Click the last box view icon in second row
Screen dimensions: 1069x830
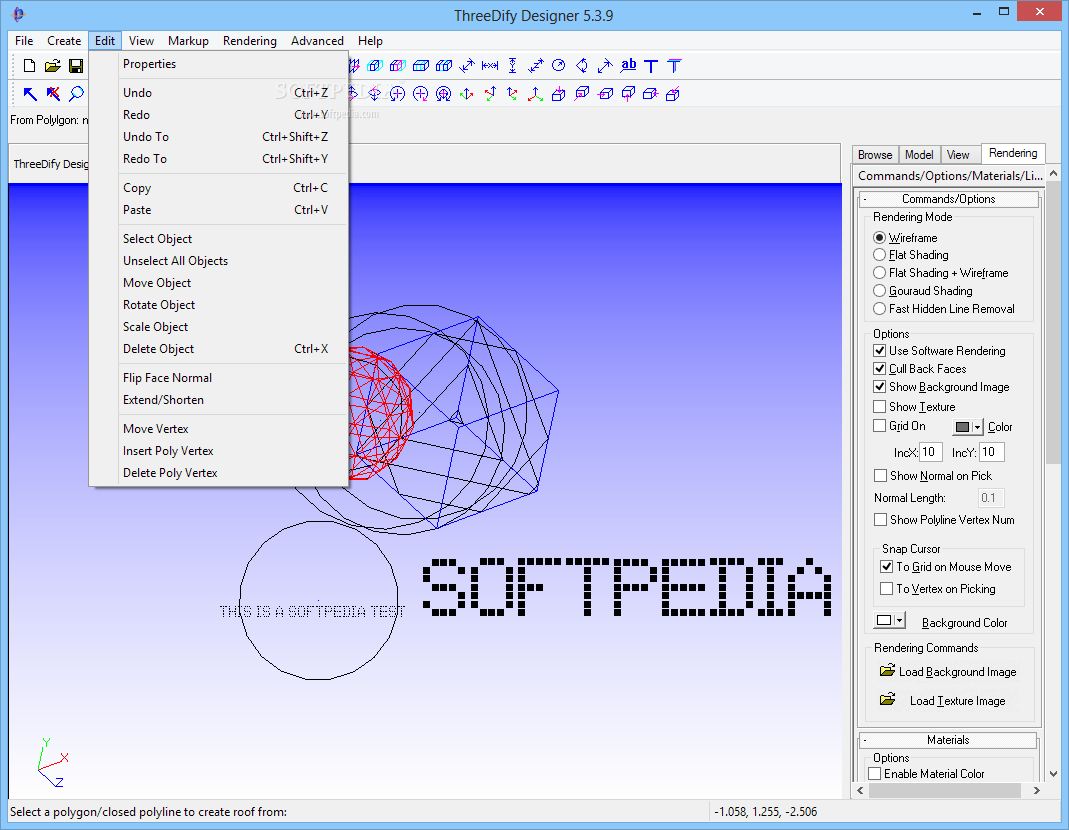tap(673, 93)
